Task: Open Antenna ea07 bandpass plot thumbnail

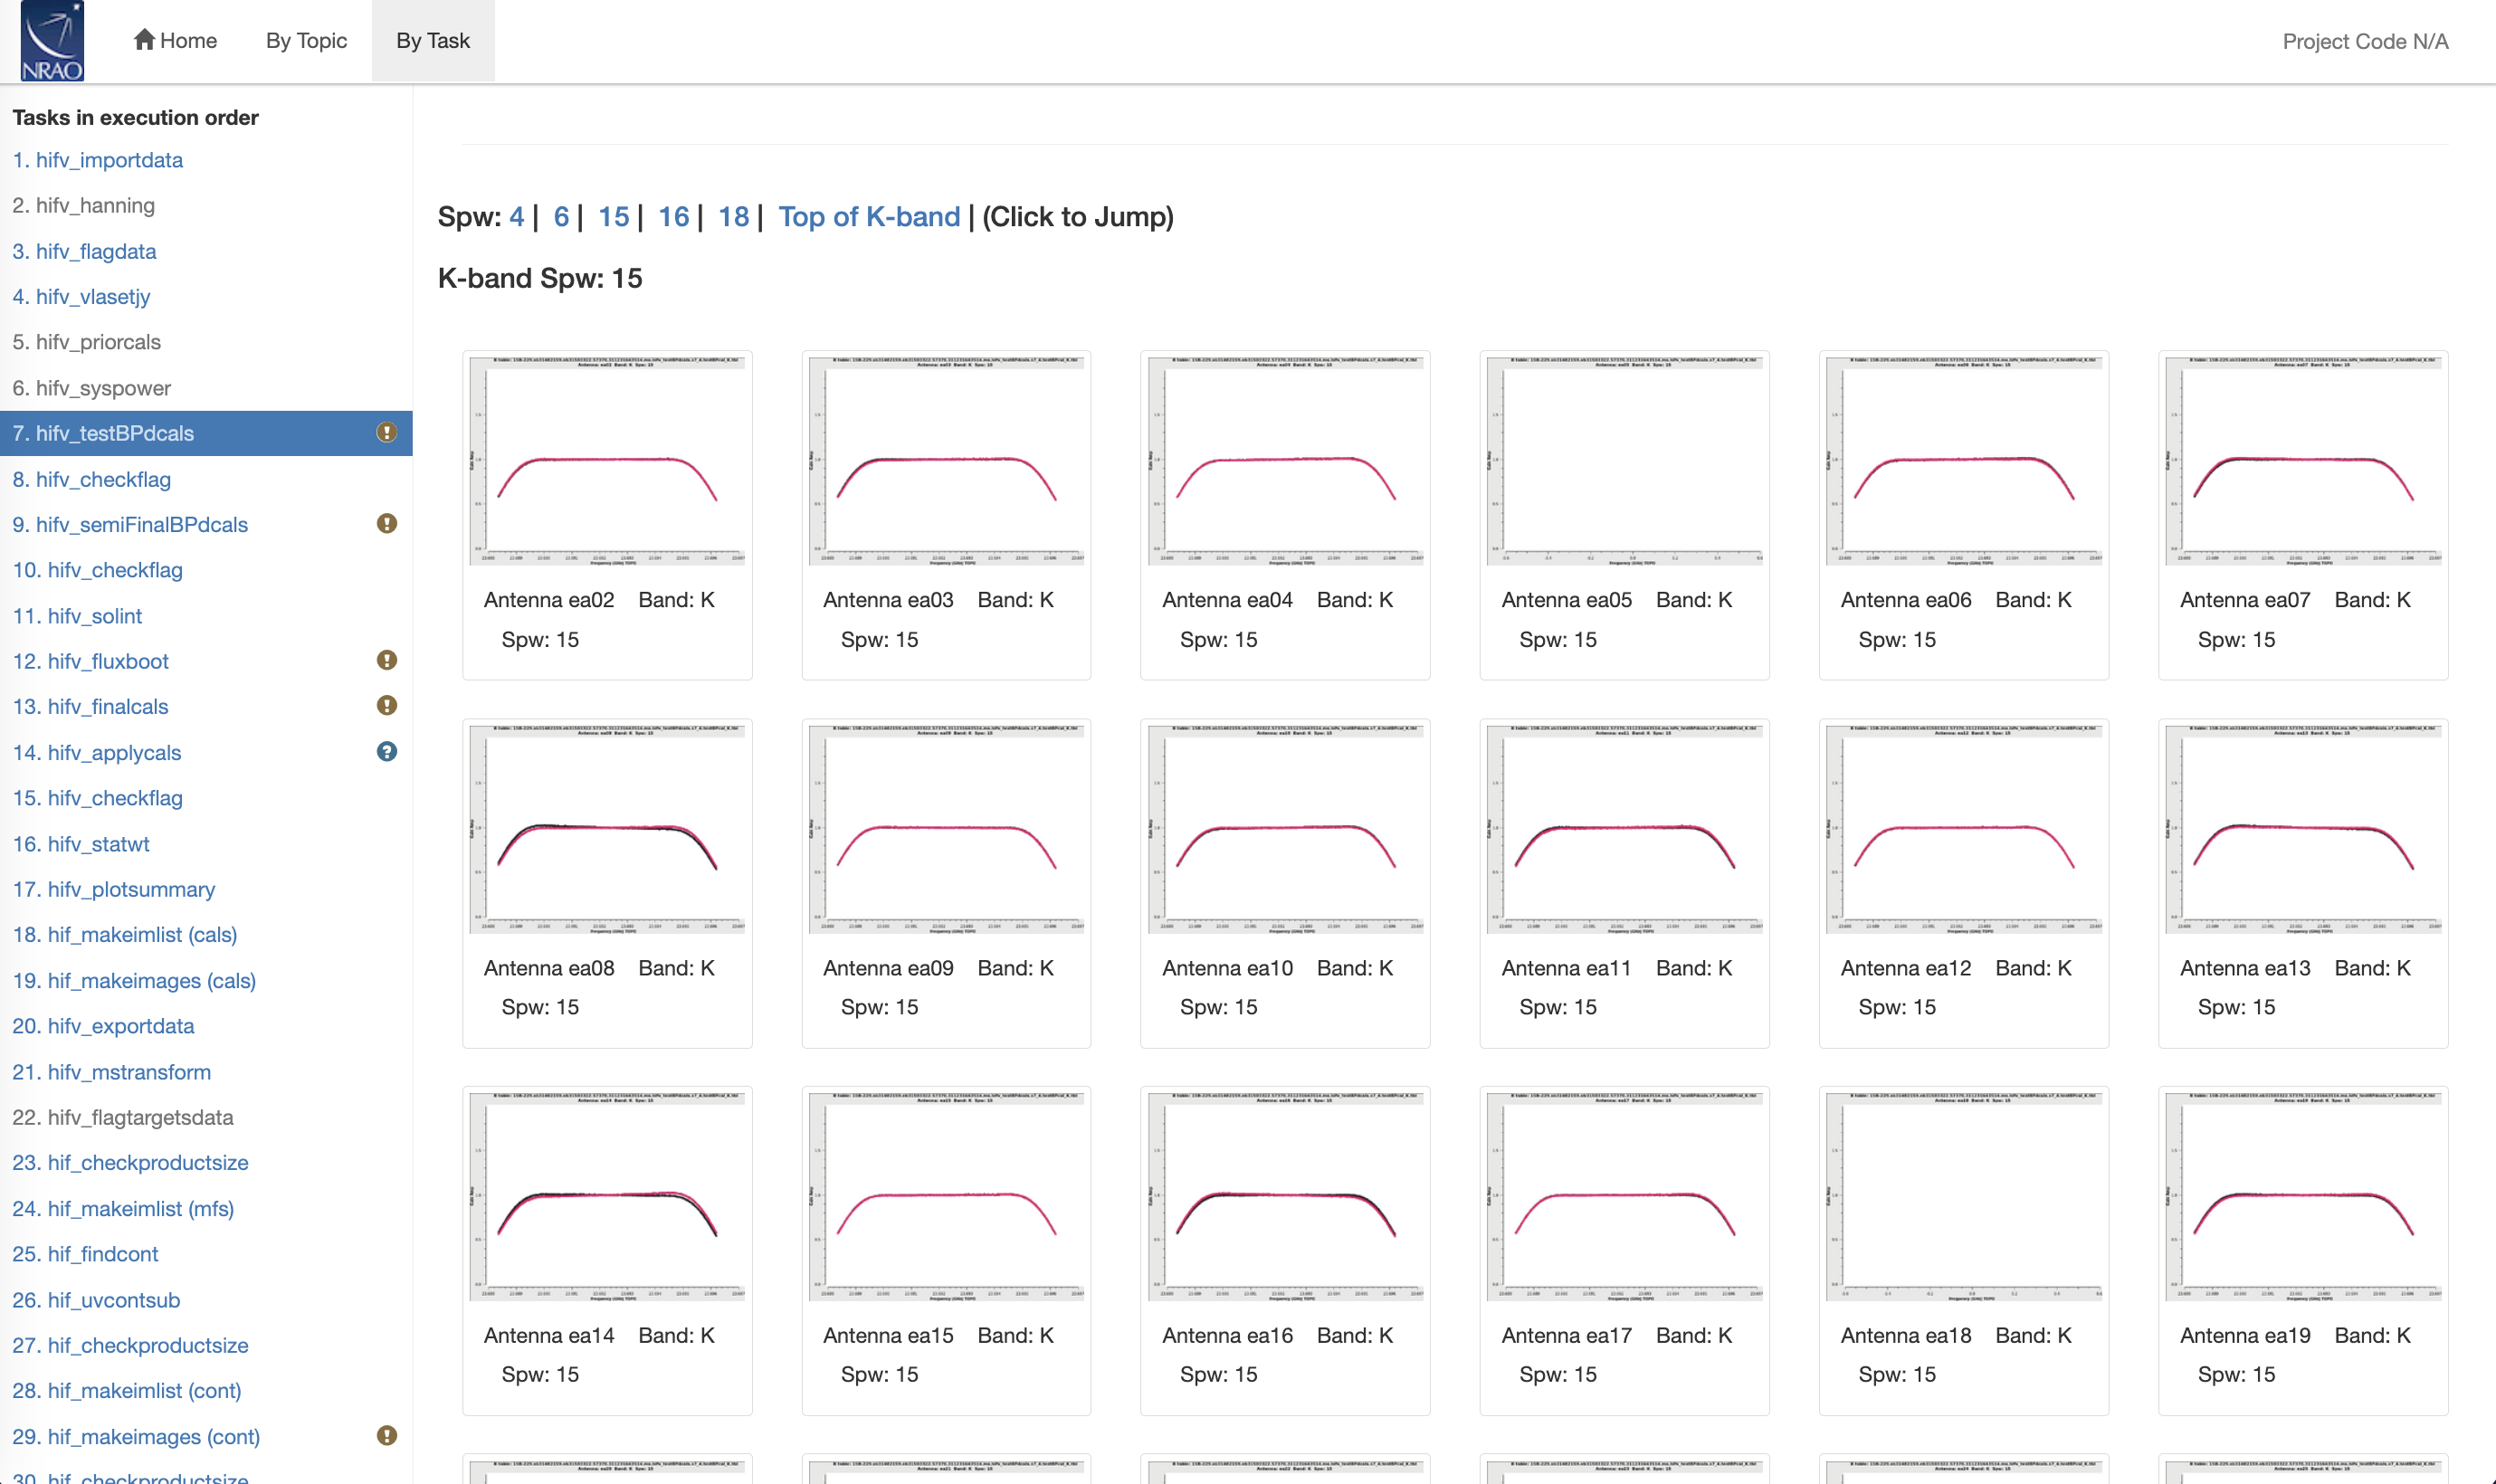Action: pos(2303,461)
